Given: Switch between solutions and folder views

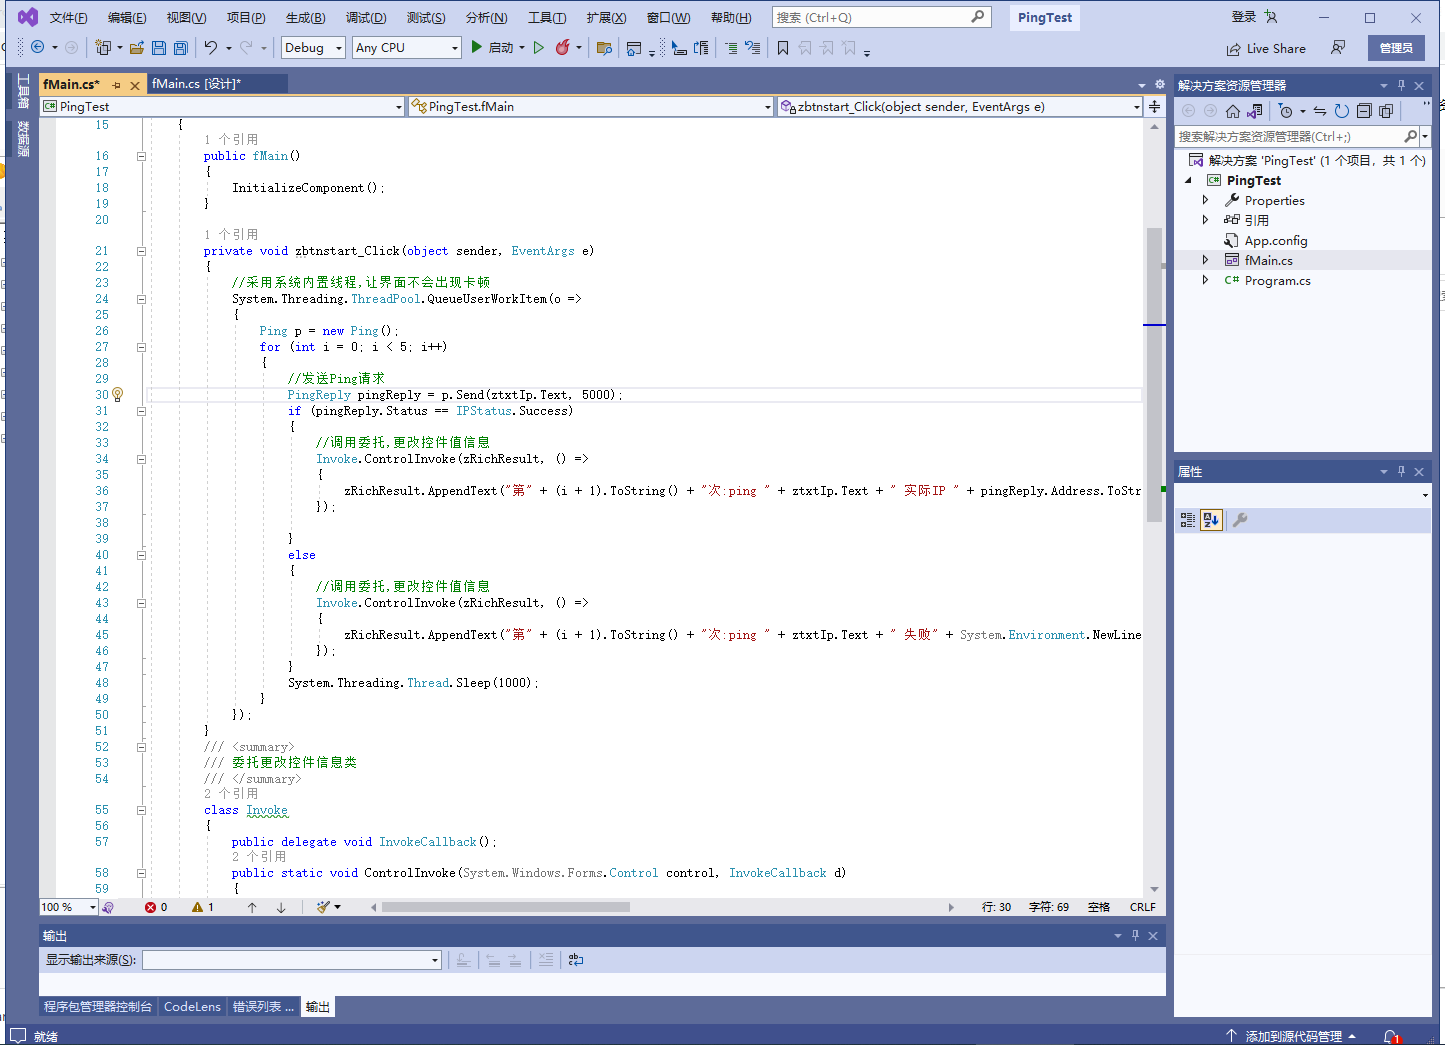Looking at the screenshot, I should 1255,111.
